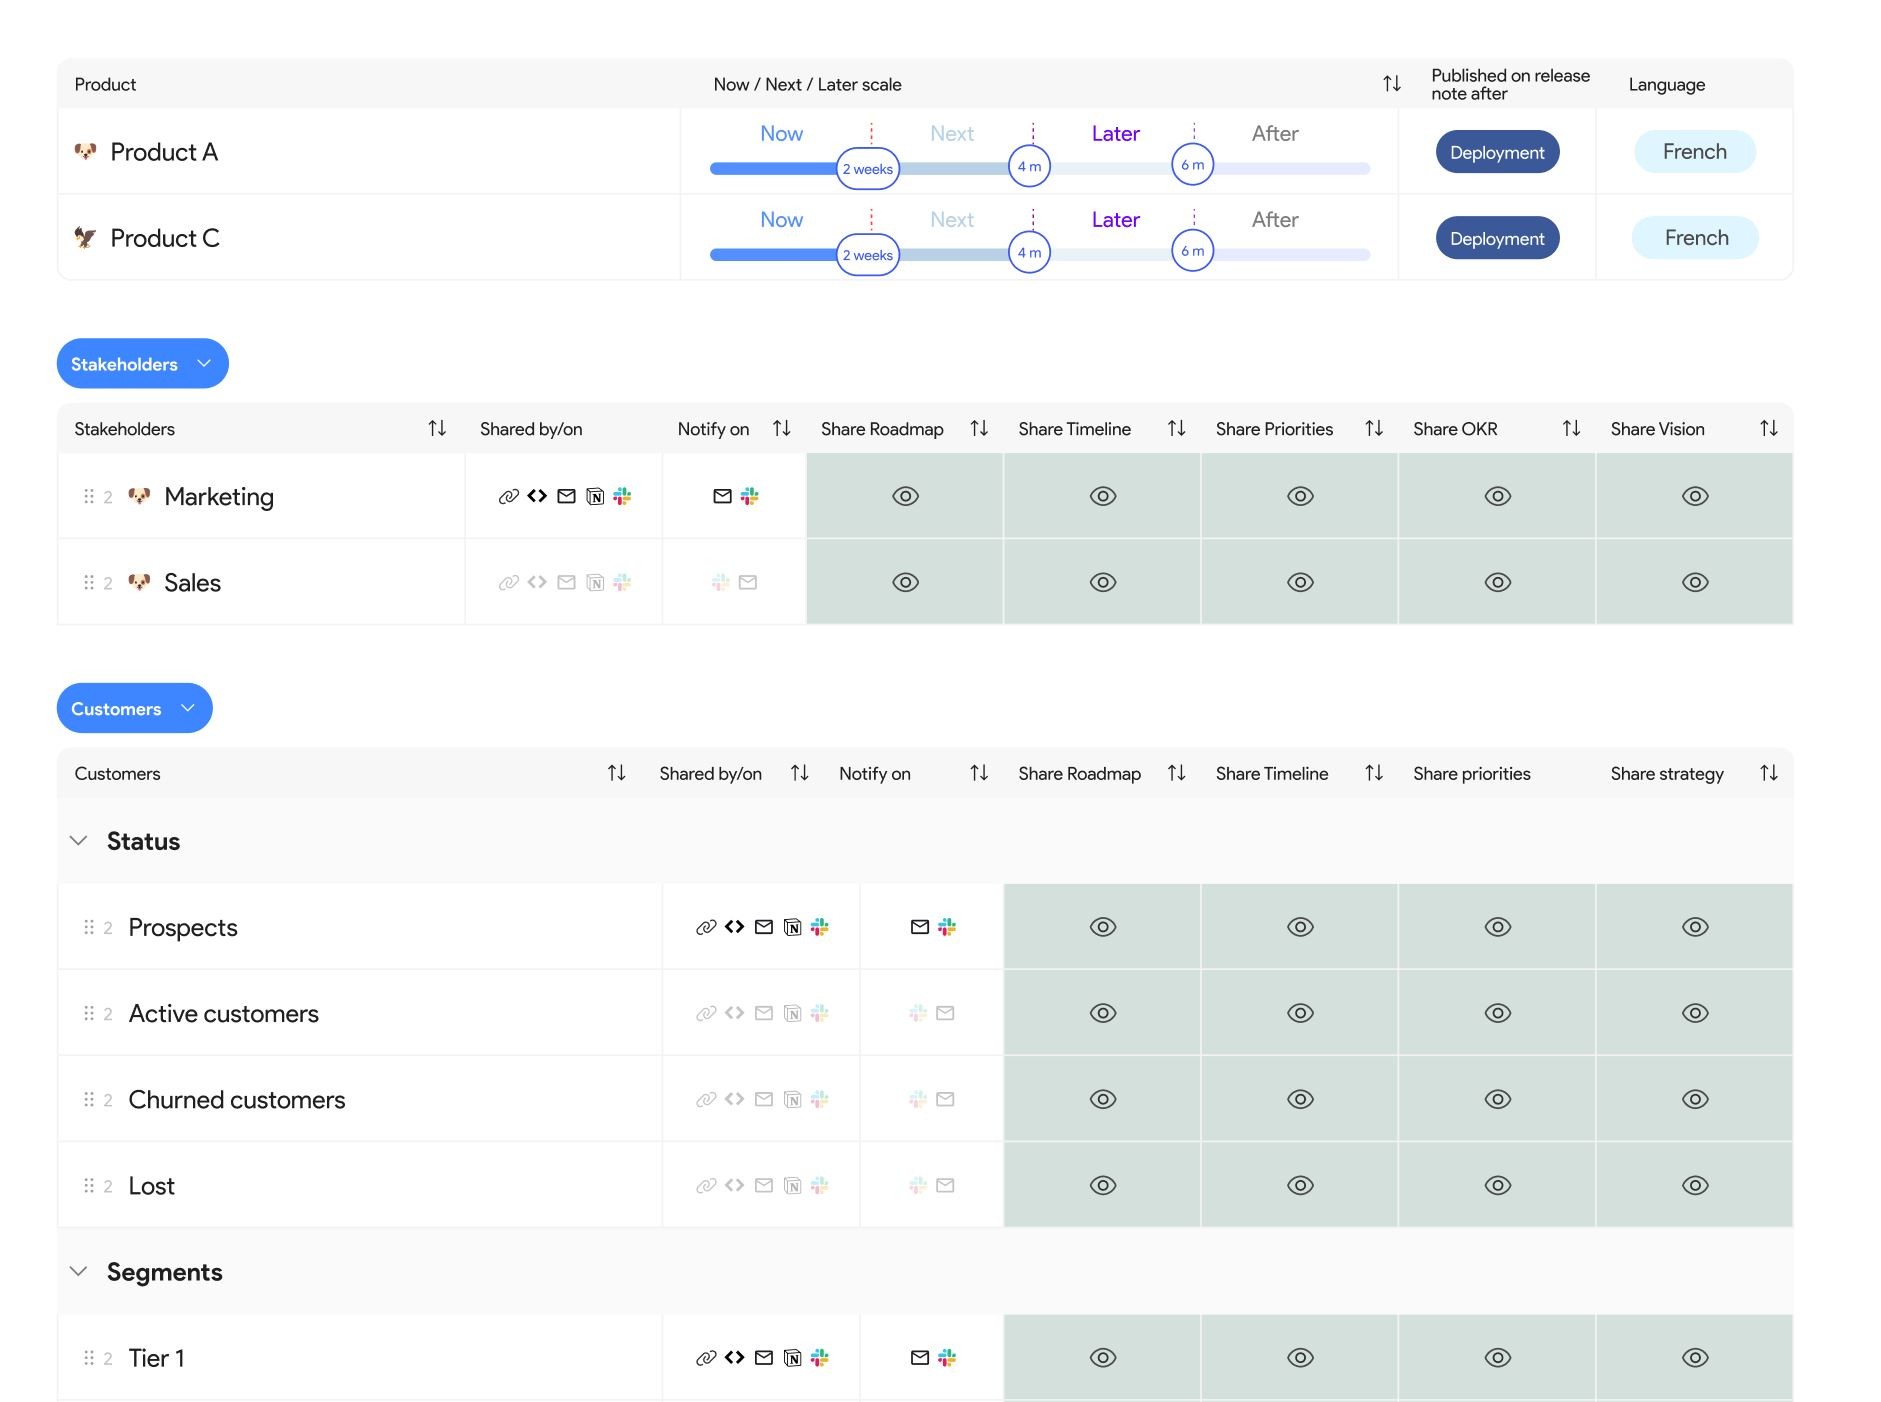Sort Stakeholders by Share Roadmap
This screenshot has height=1402, width=1881.
(x=979, y=428)
